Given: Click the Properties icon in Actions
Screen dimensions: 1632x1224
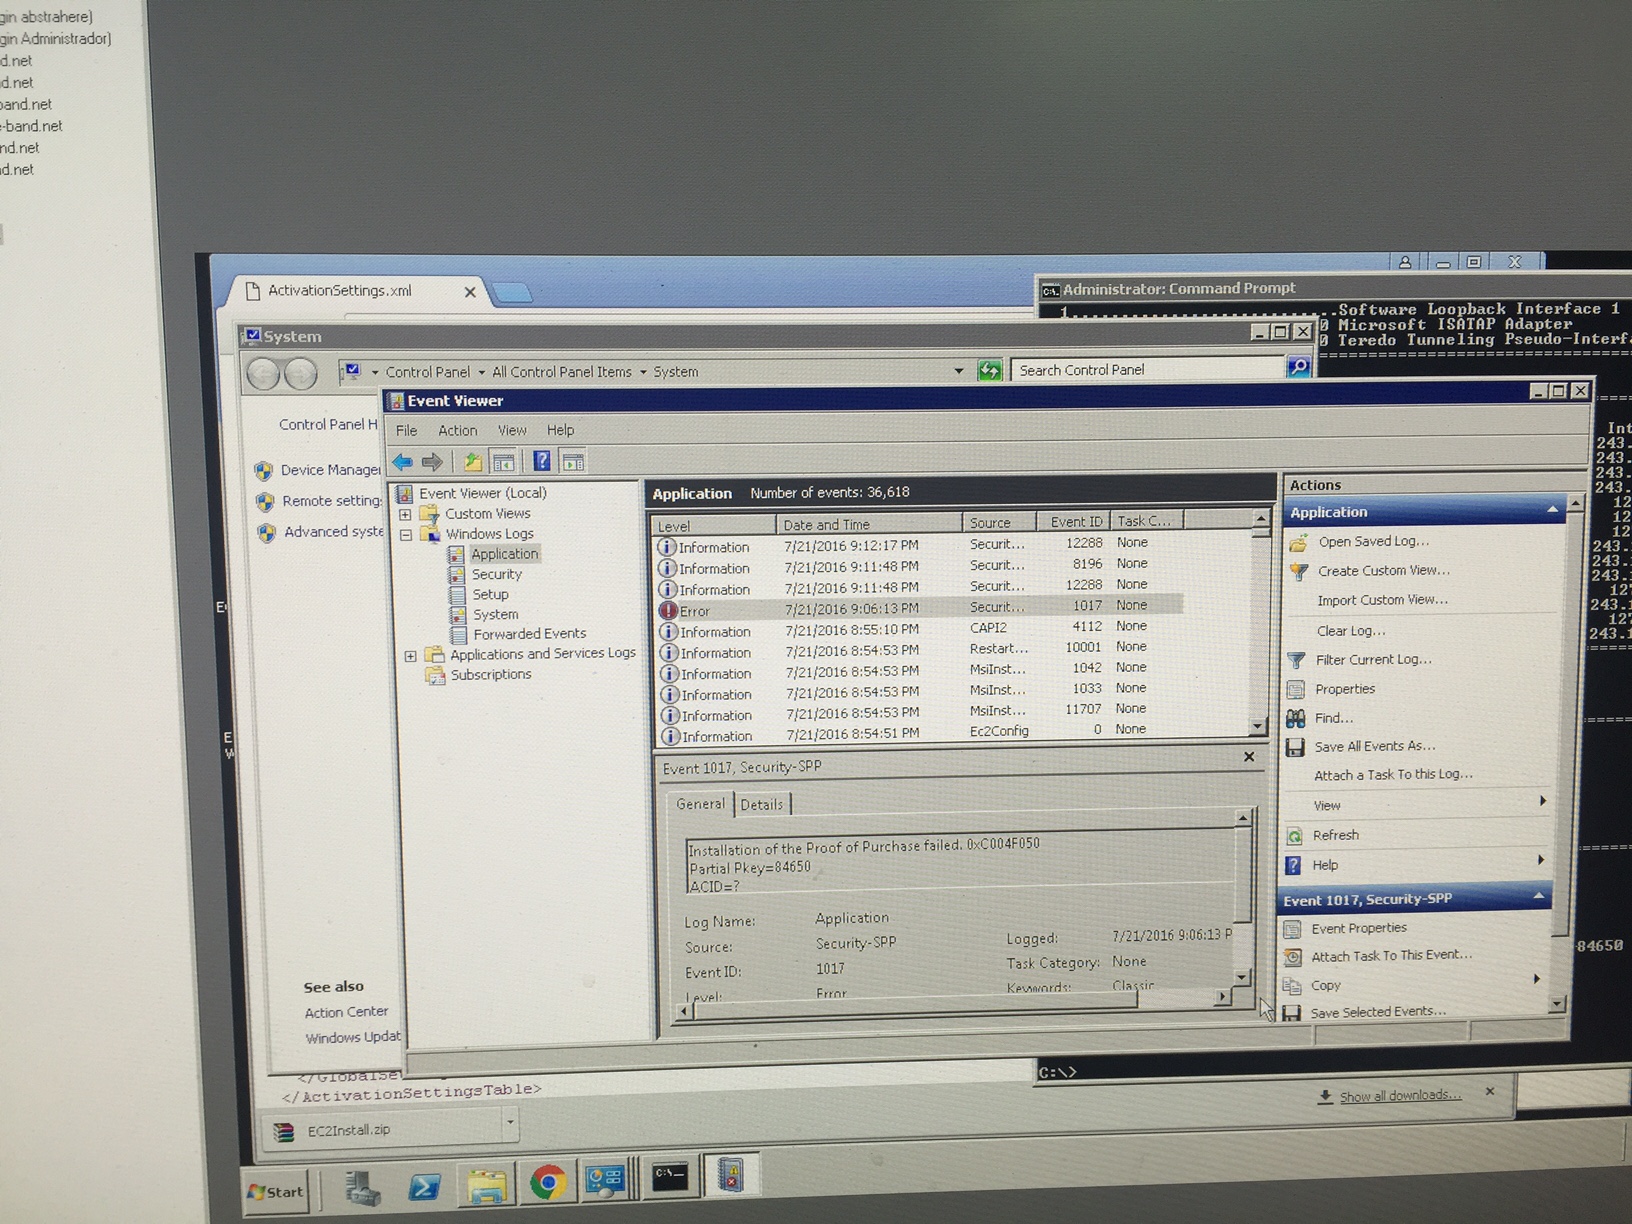Looking at the screenshot, I should click(1296, 689).
